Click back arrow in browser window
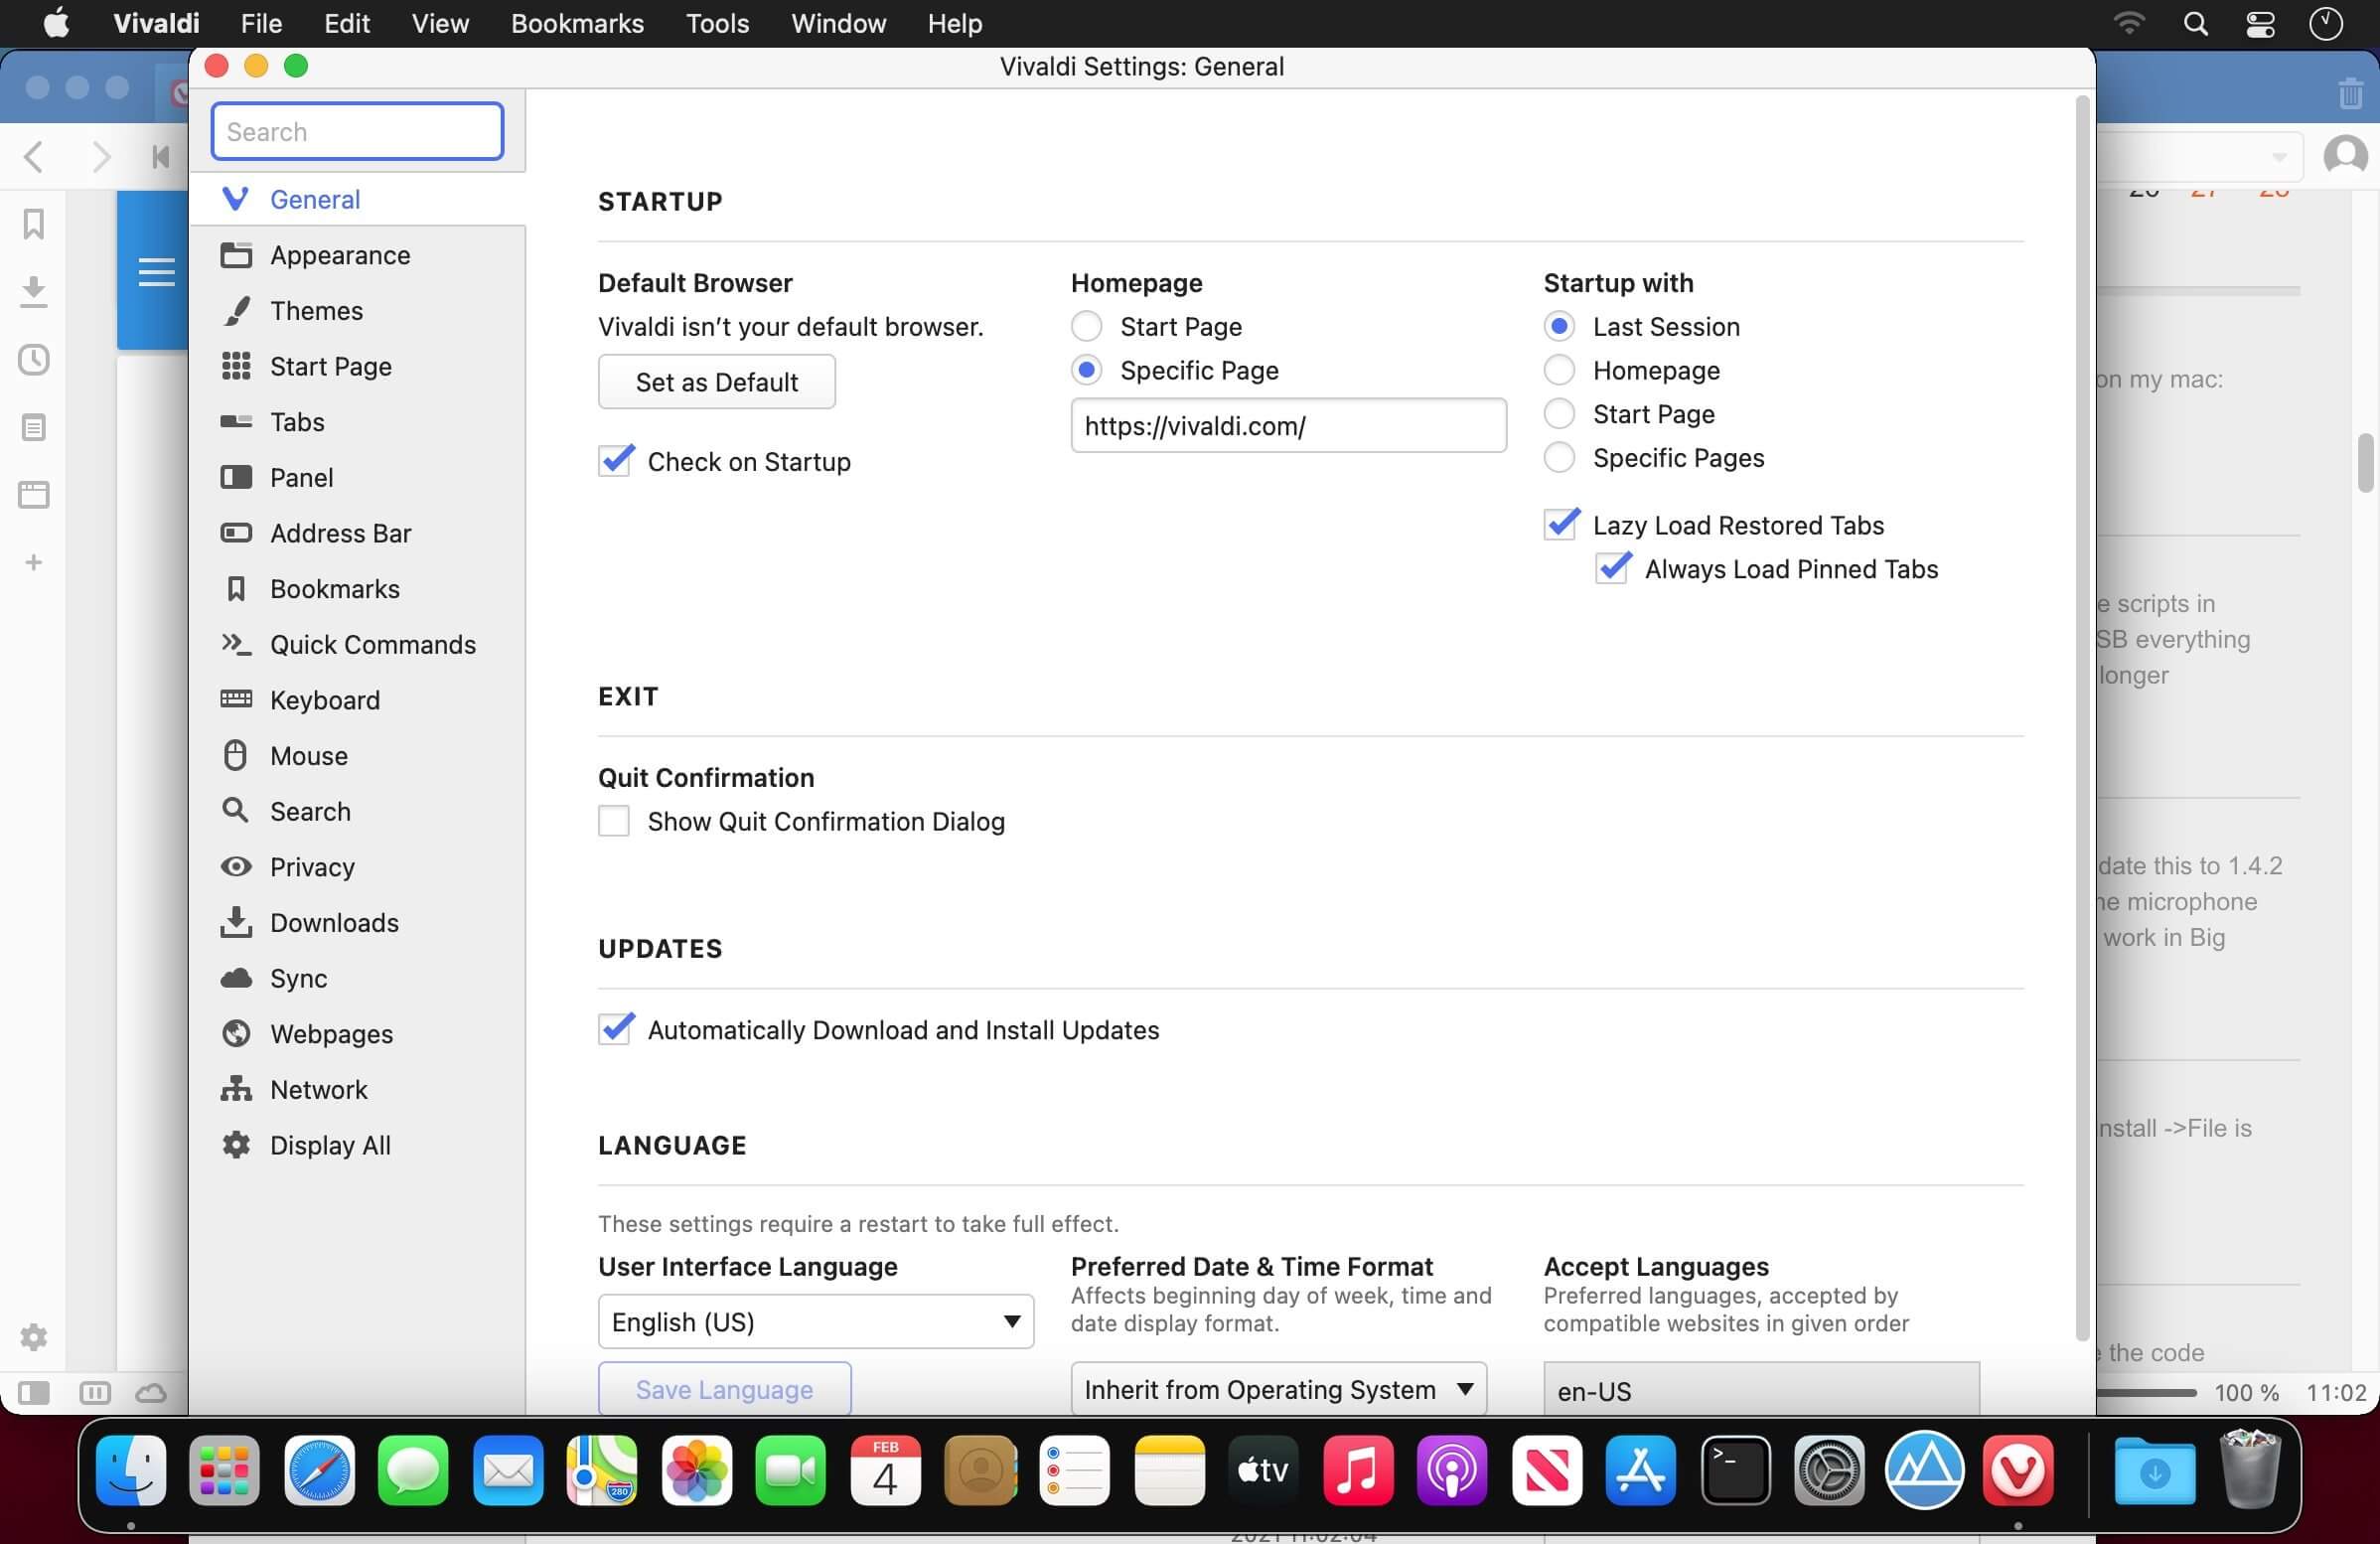The height and width of the screenshot is (1544, 2380). (x=34, y=156)
